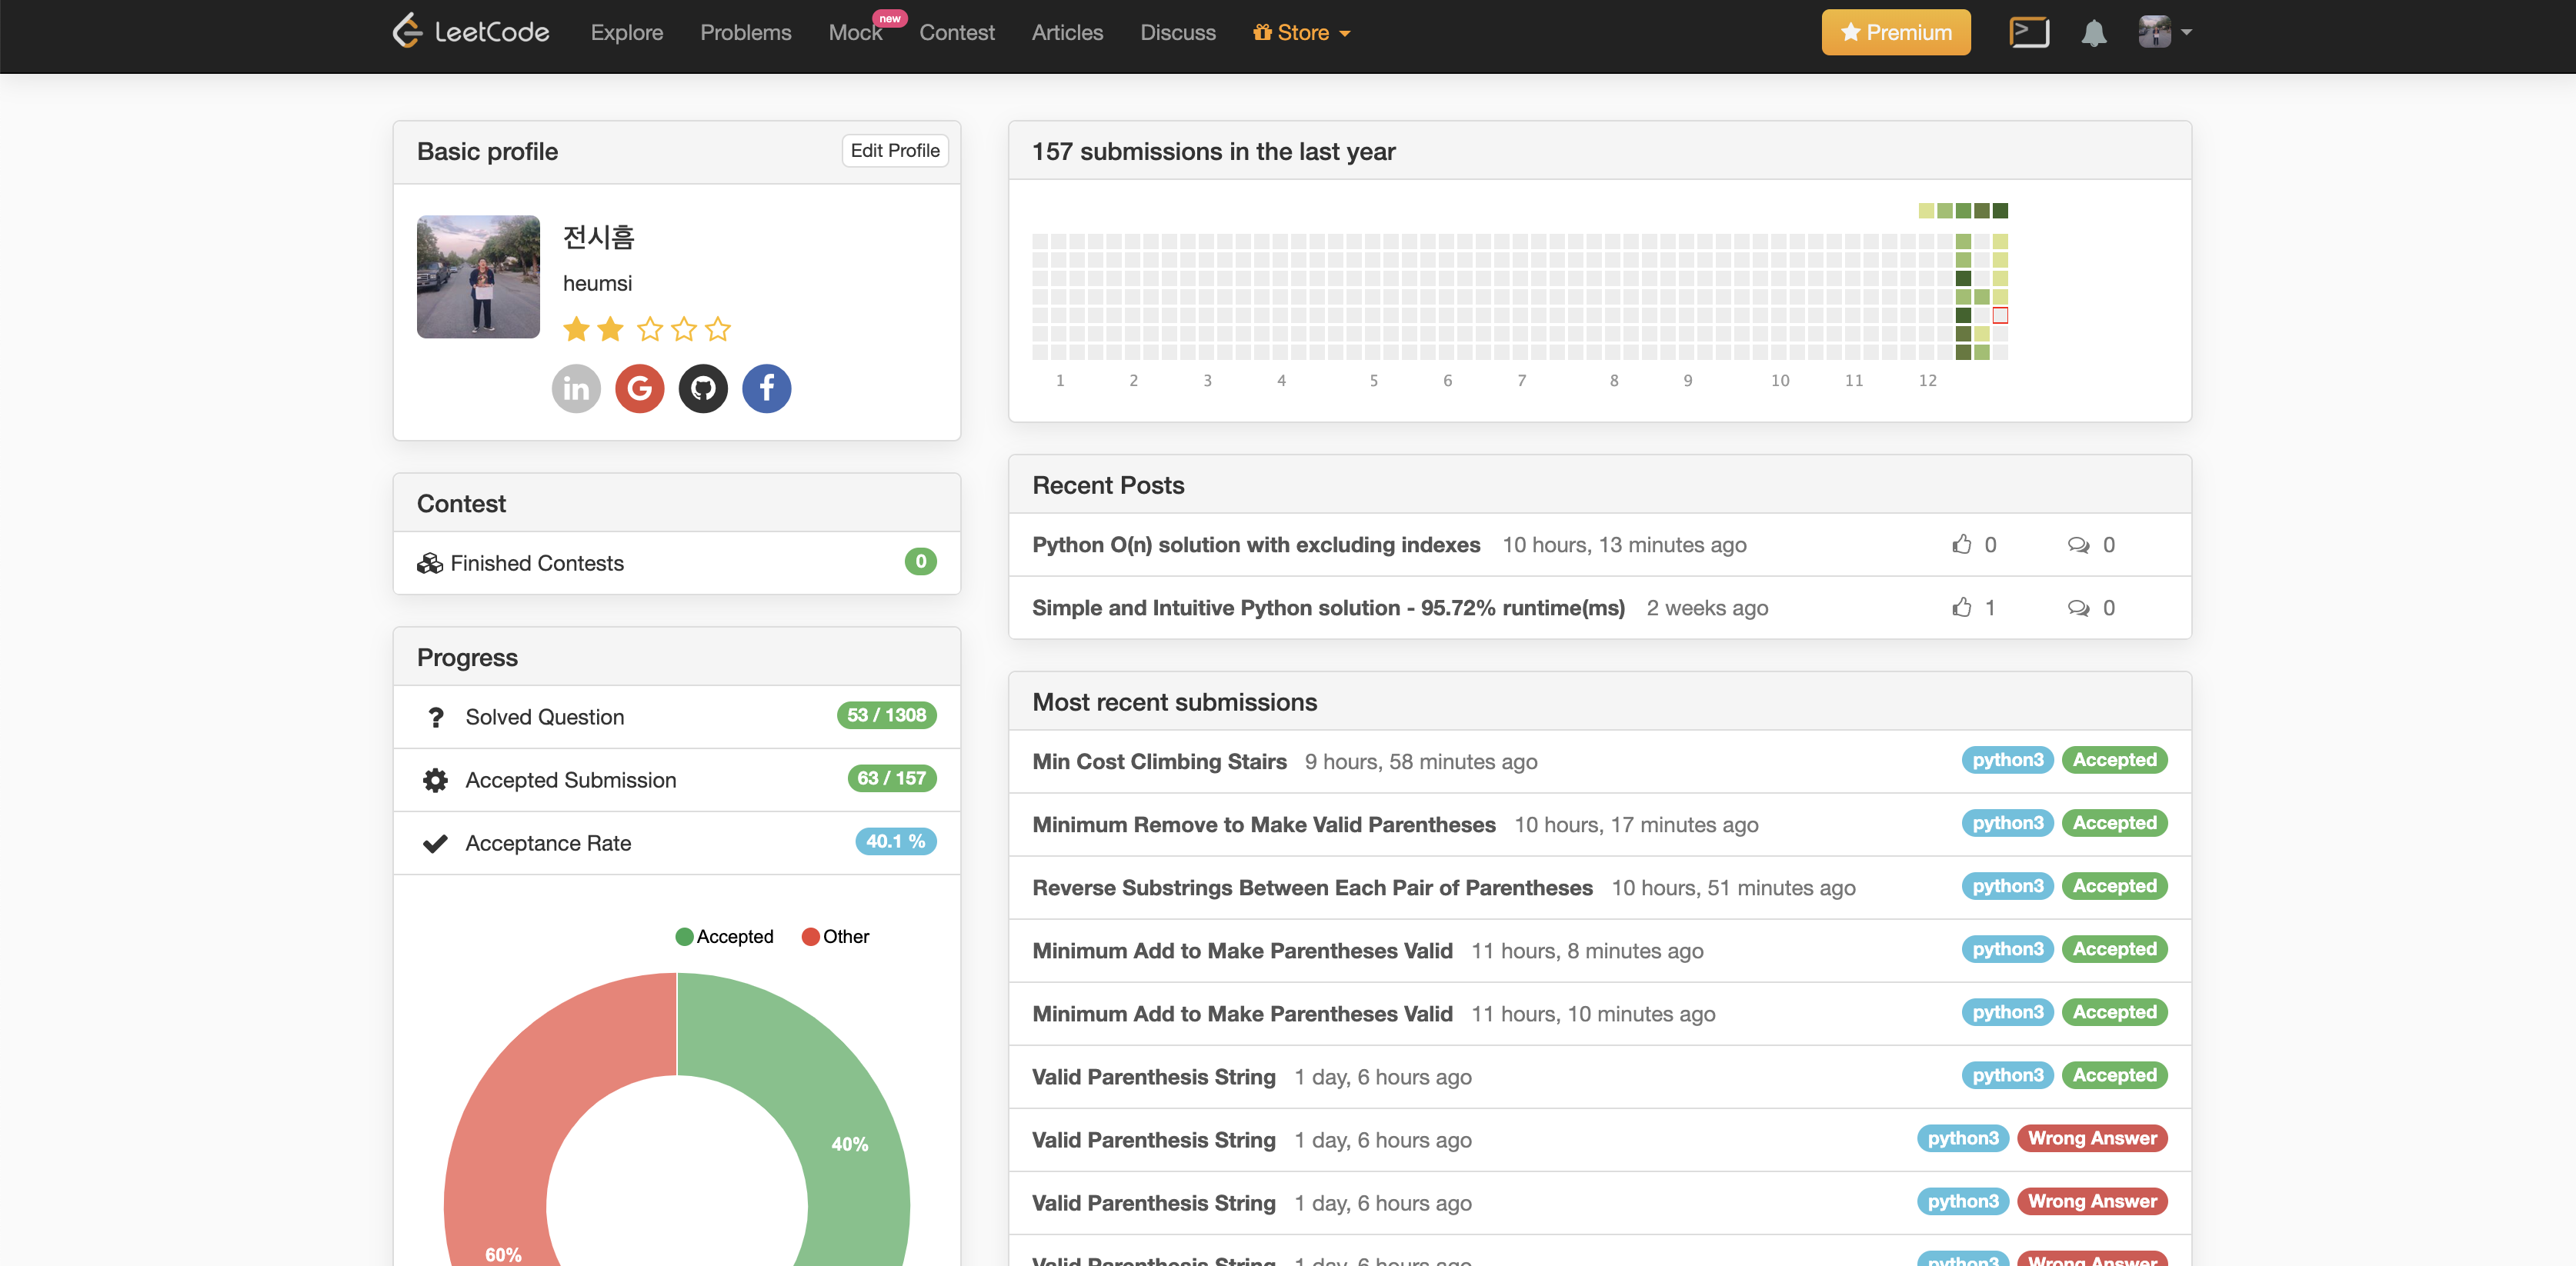The height and width of the screenshot is (1266, 2576).
Task: Click the LeetCode logo icon
Action: 407,31
